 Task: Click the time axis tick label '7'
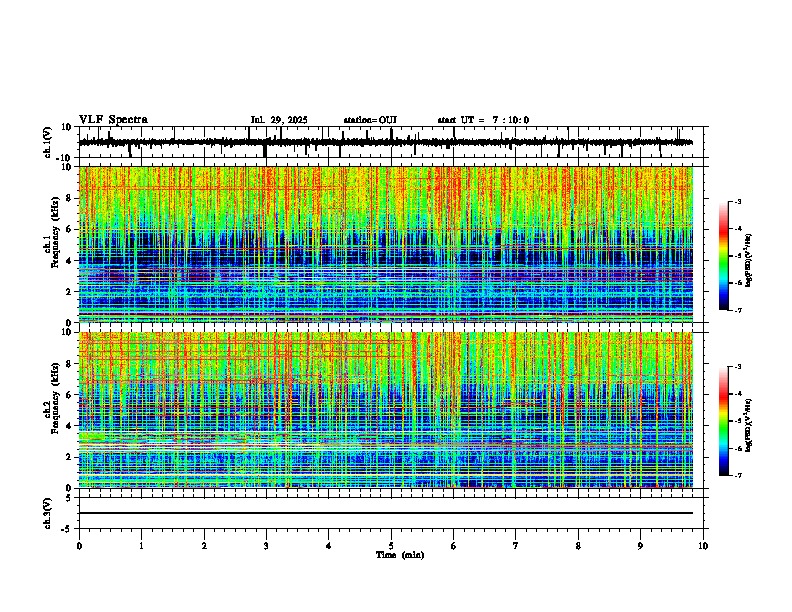point(516,546)
